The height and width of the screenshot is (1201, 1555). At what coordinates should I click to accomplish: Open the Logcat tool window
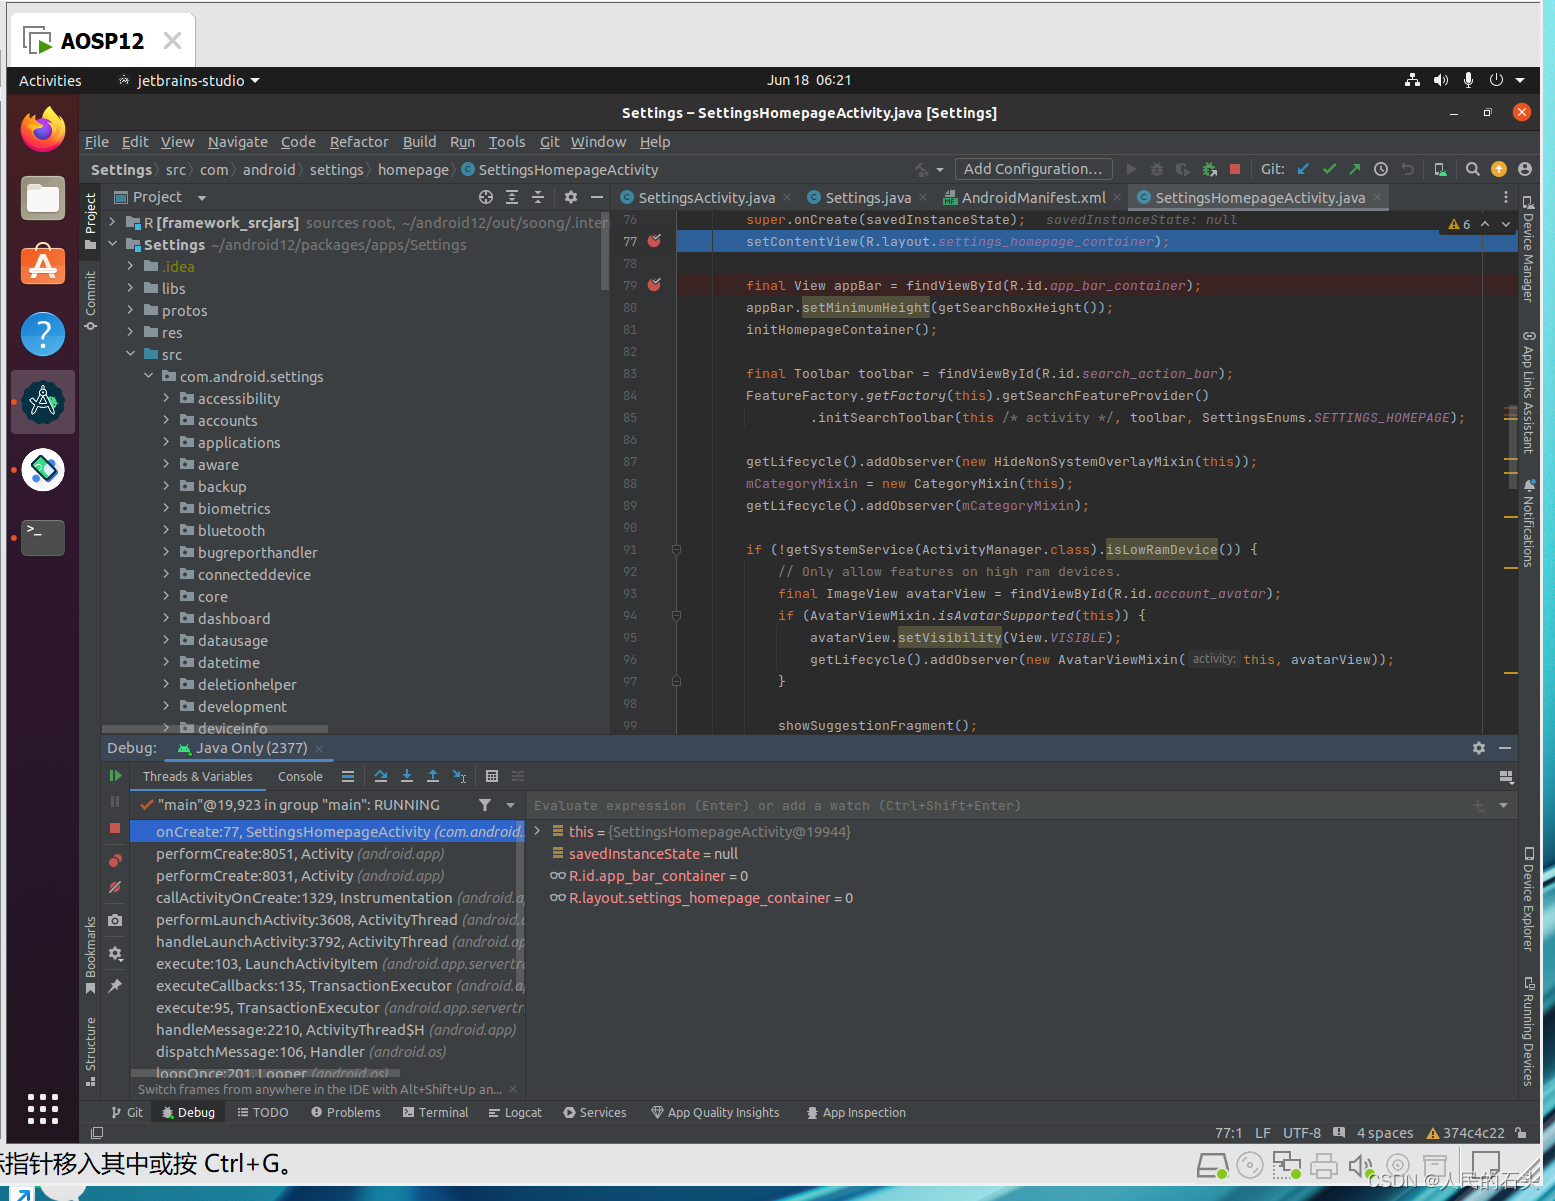click(x=515, y=1112)
